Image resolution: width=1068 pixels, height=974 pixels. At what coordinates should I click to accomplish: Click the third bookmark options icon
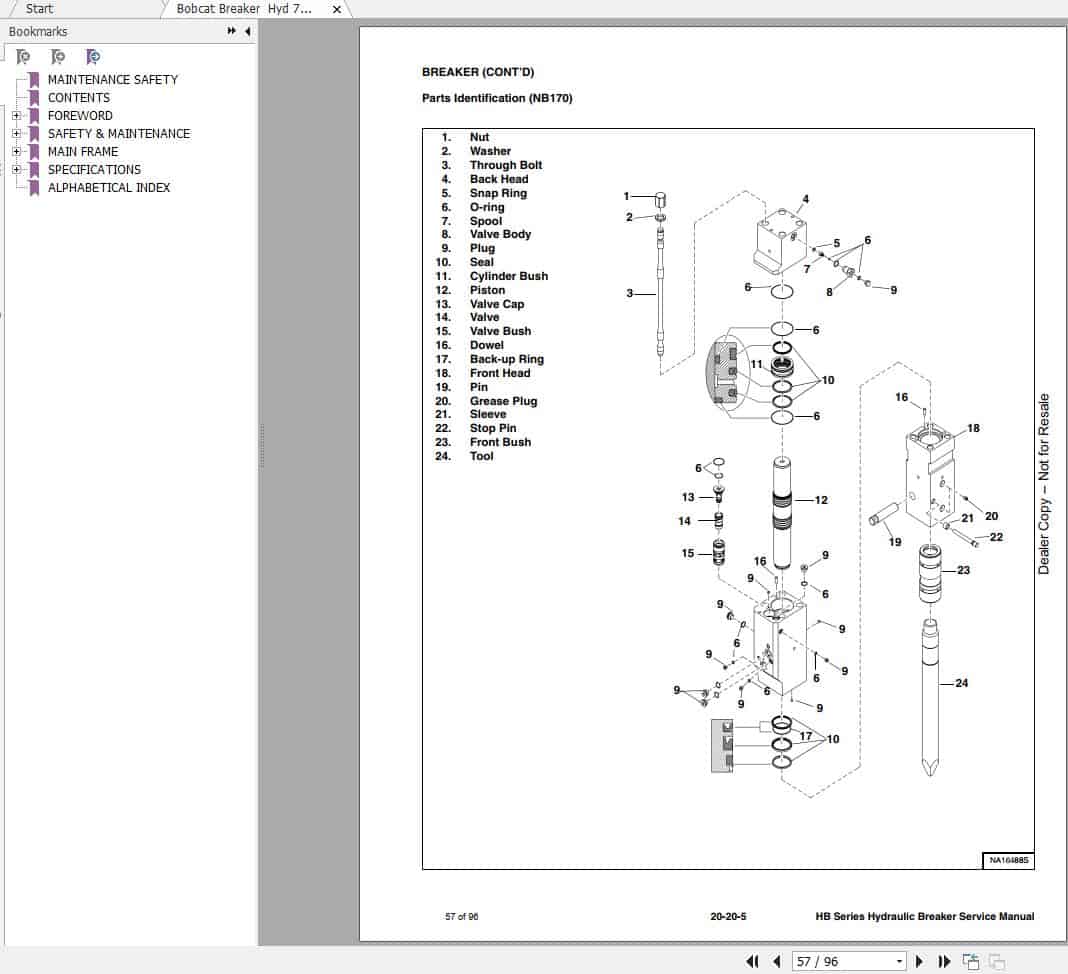tap(93, 57)
